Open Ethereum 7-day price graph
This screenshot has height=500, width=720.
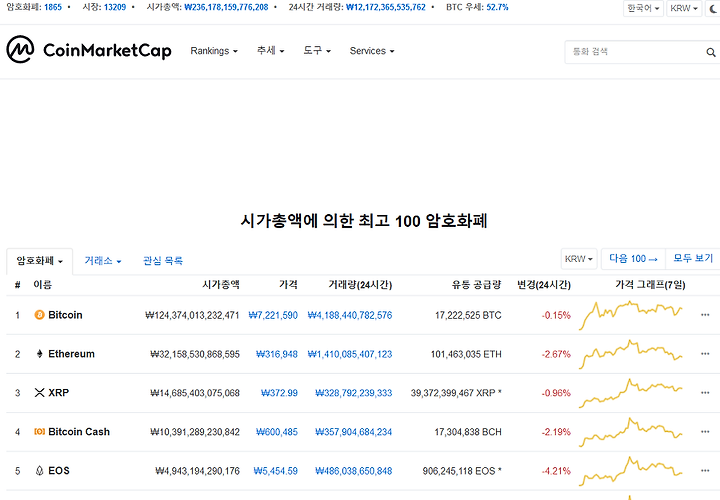pyautogui.click(x=630, y=354)
